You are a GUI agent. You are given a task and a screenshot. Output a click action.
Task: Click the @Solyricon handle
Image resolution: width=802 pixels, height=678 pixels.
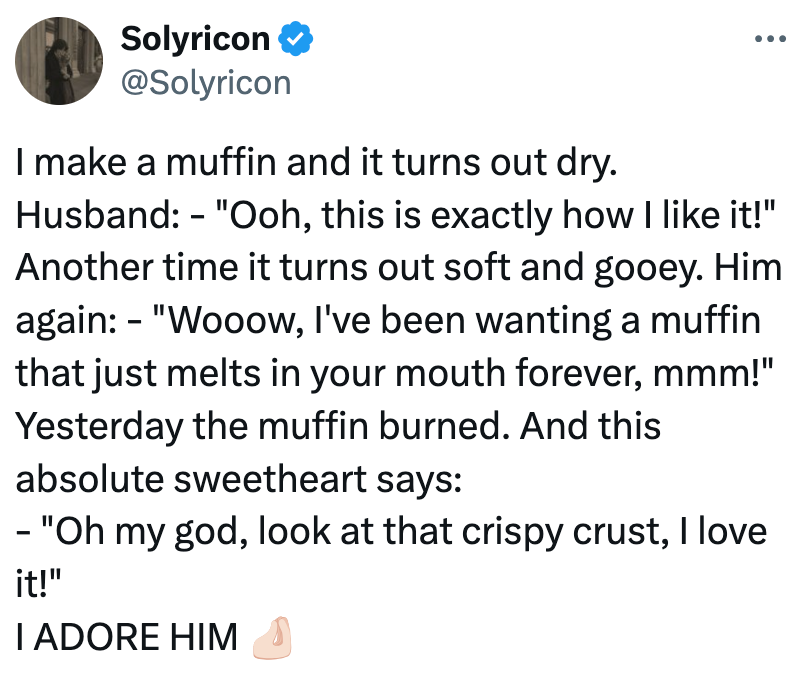tap(205, 81)
